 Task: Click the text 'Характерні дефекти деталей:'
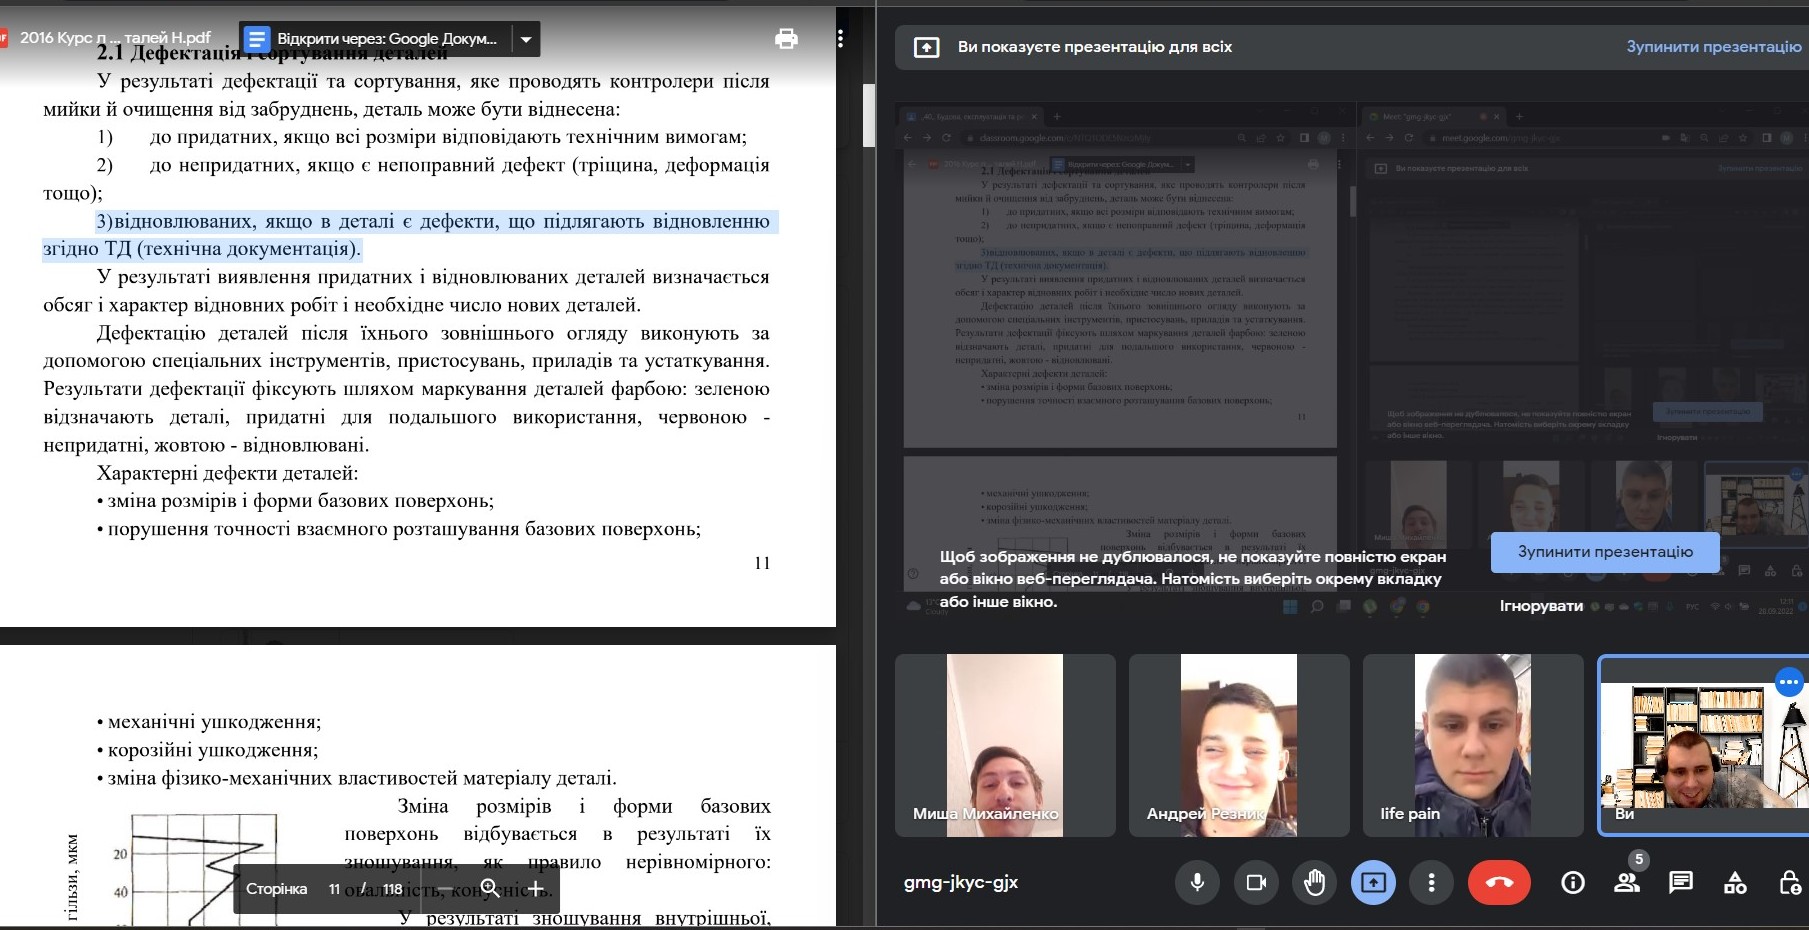click(227, 473)
